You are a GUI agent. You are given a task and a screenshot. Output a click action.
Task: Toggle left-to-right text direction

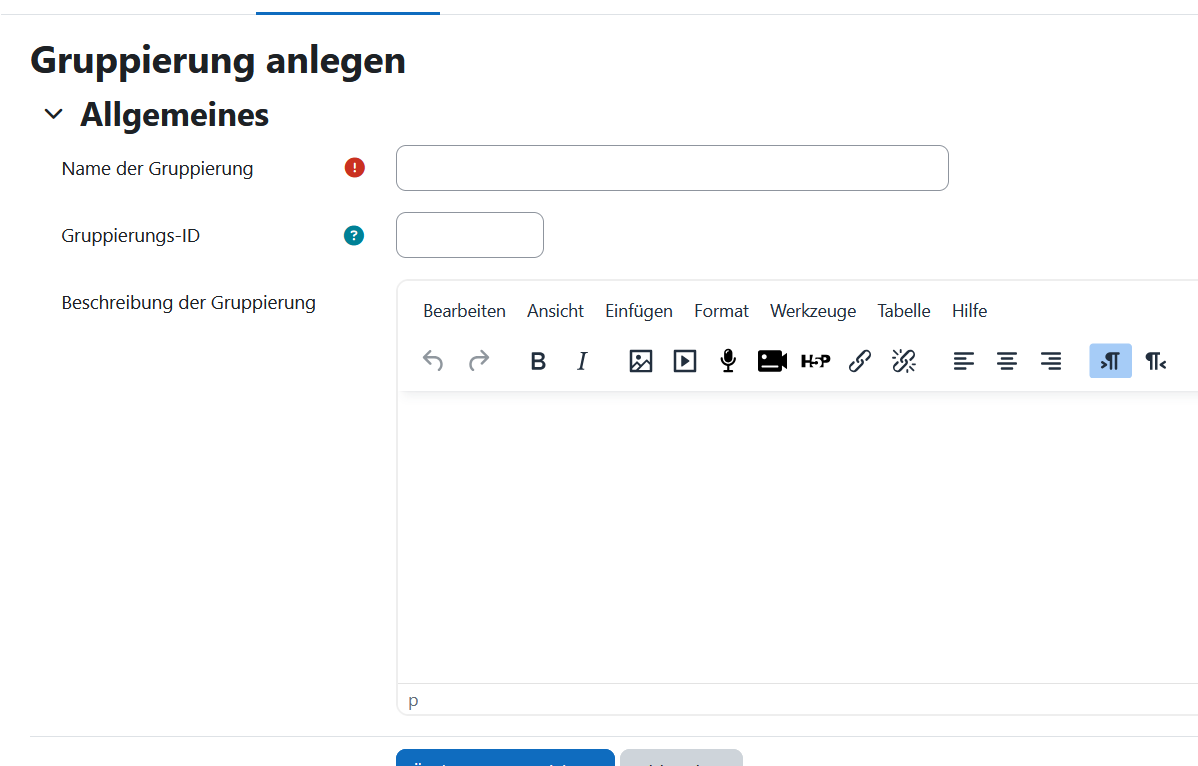(1110, 361)
